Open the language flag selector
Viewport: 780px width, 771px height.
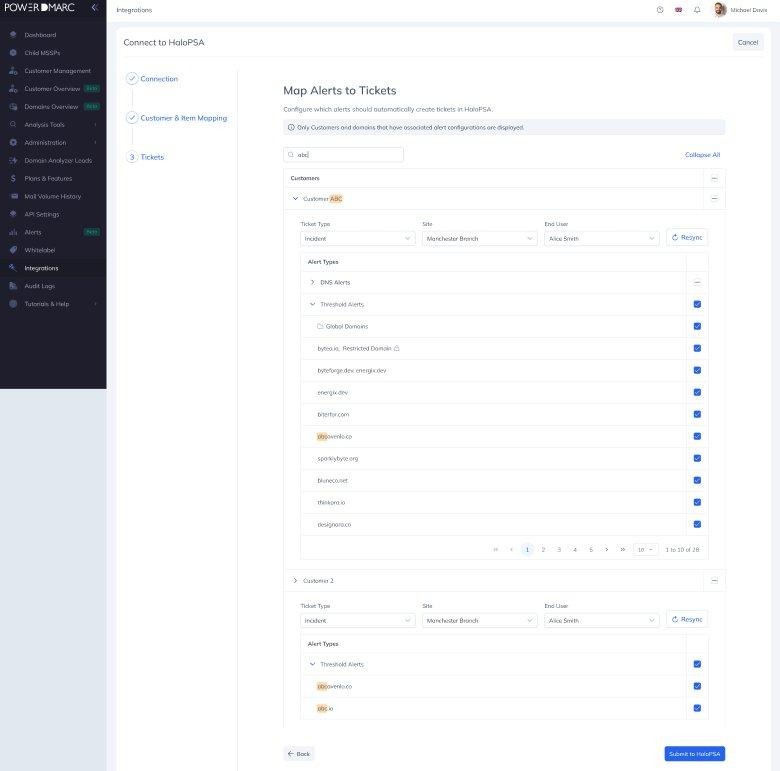pyautogui.click(x=678, y=9)
